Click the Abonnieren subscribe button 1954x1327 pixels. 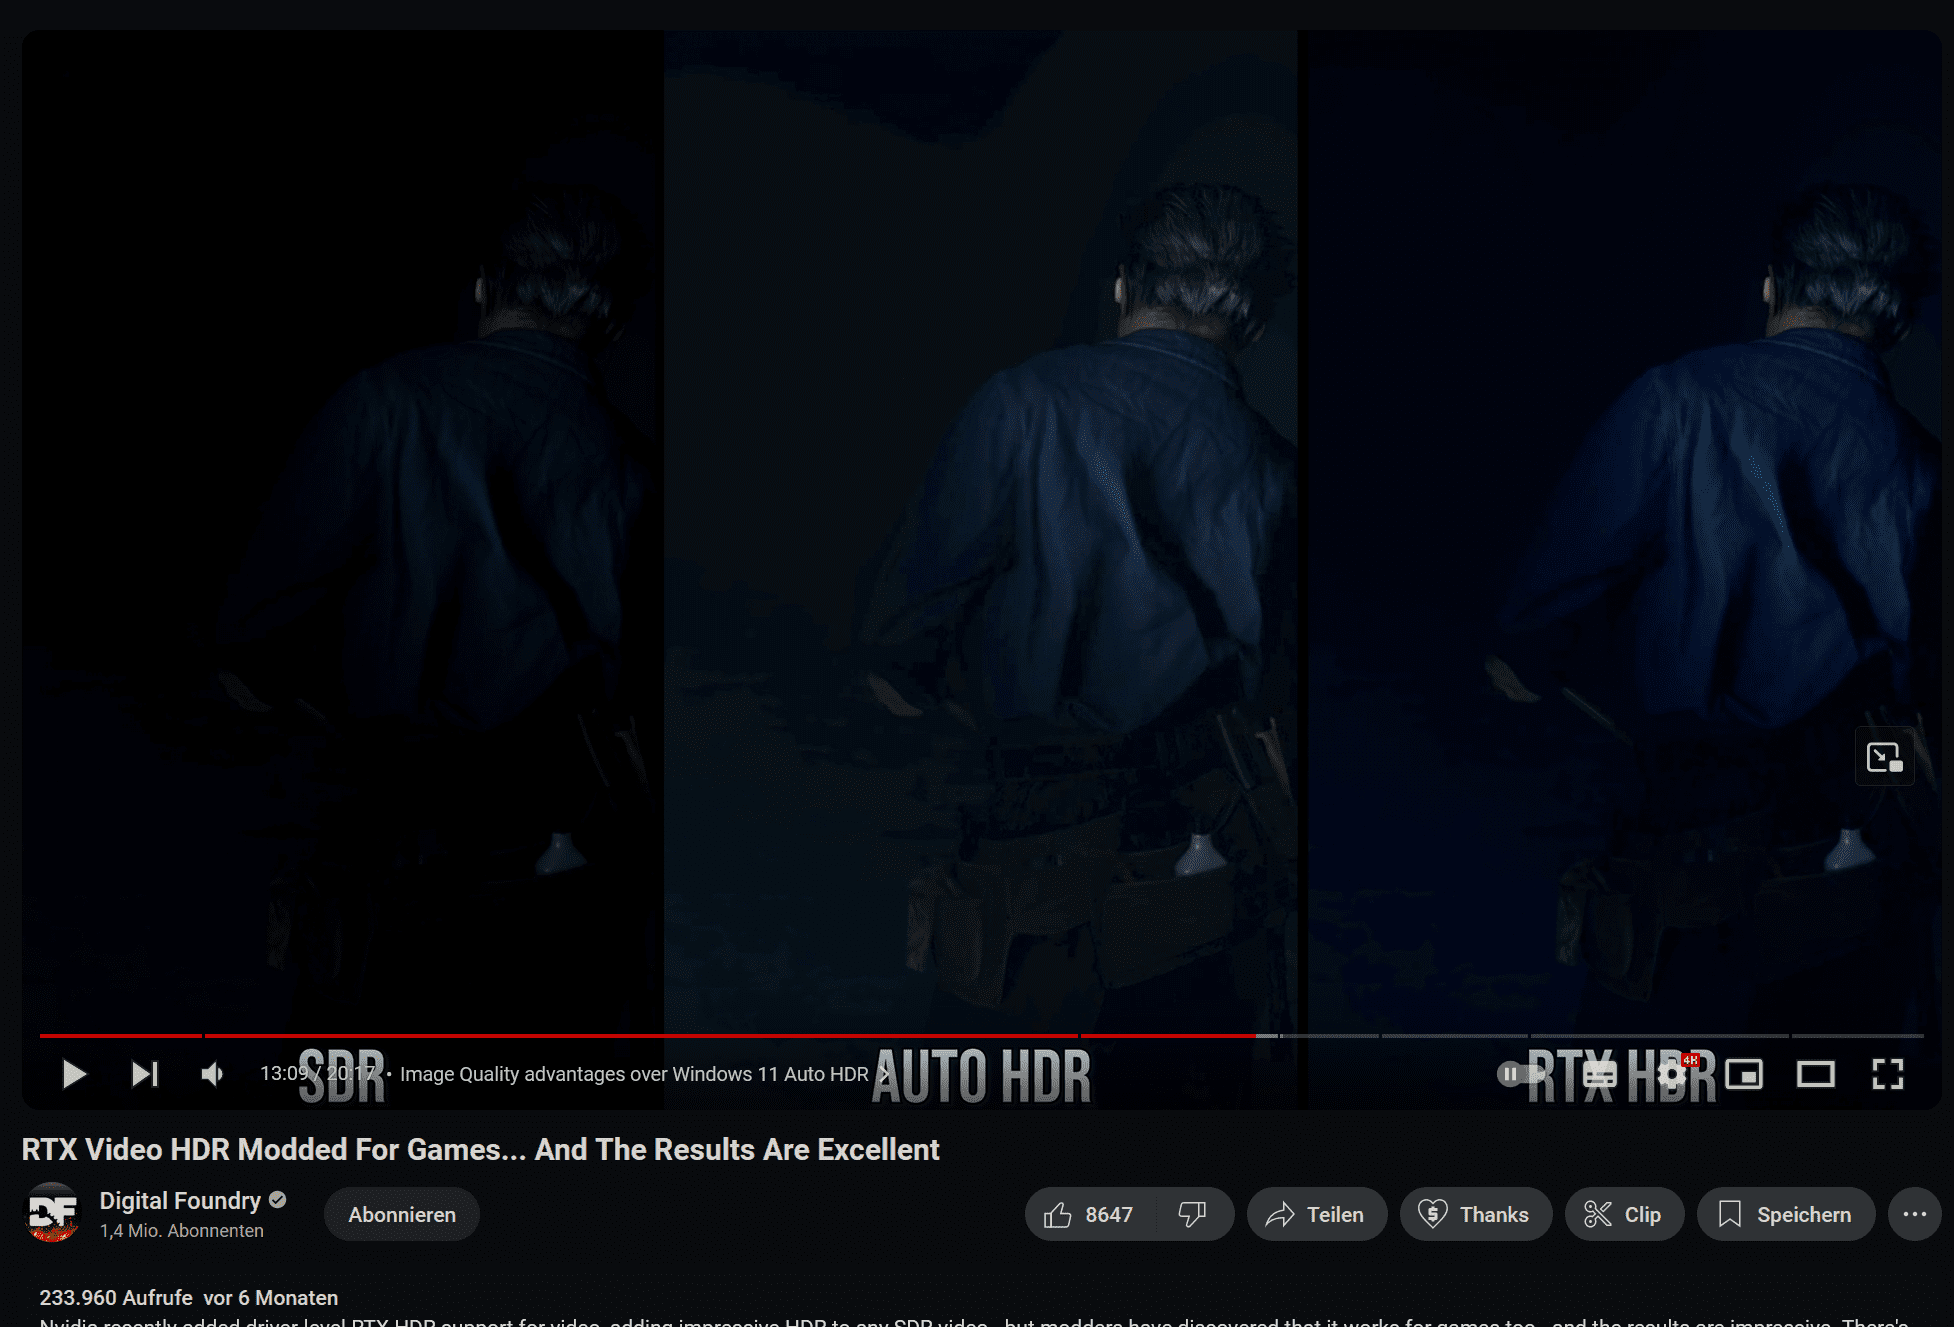[402, 1214]
